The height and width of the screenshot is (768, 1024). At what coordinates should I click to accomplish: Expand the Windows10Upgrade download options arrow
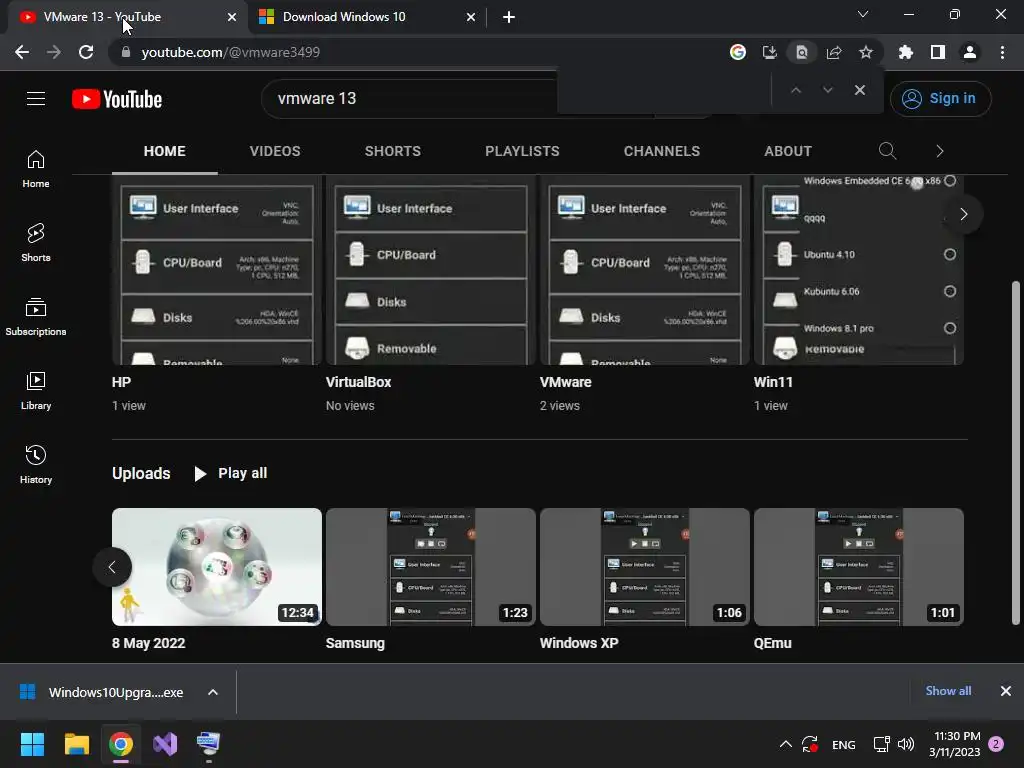point(213,692)
